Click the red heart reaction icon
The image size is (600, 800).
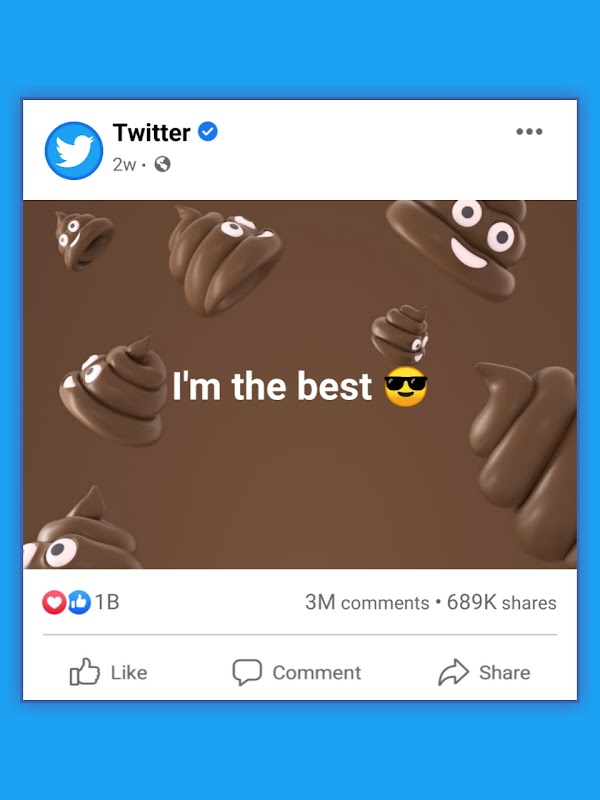tap(54, 602)
